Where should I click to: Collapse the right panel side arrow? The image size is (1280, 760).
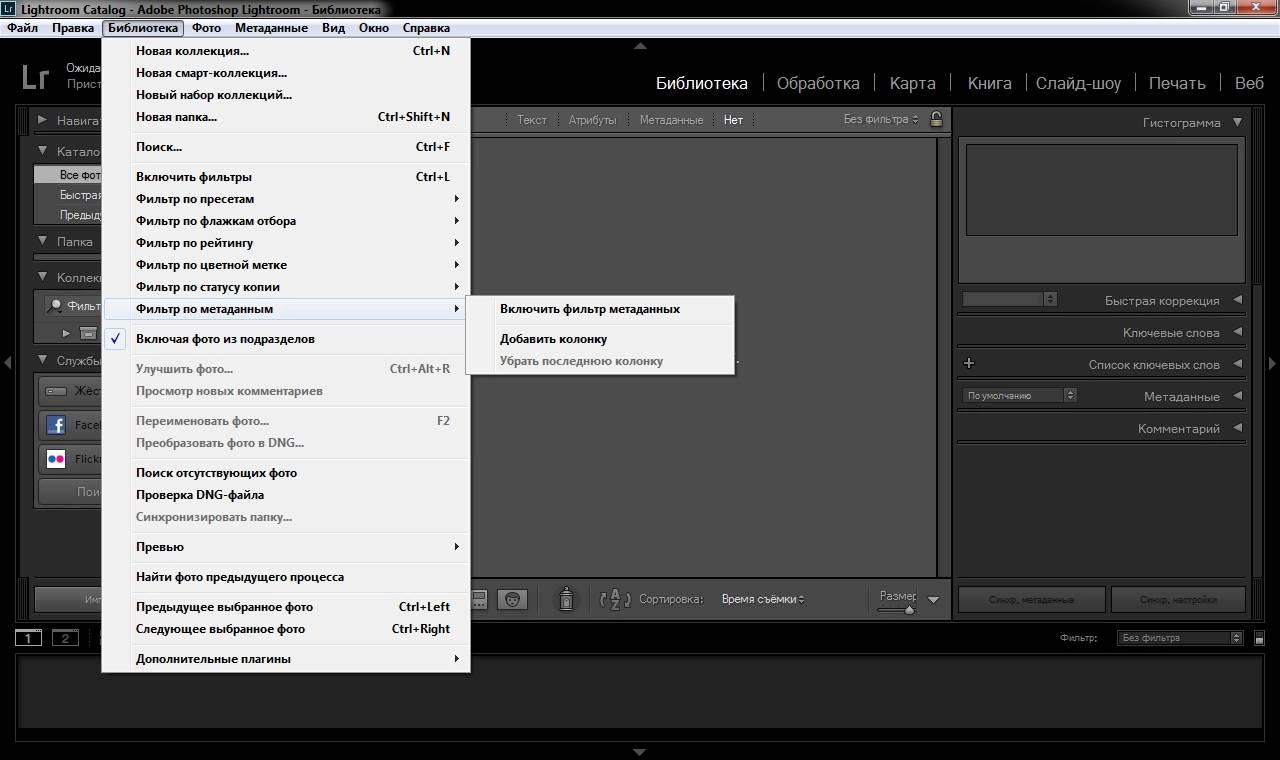pyautogui.click(x=1273, y=363)
